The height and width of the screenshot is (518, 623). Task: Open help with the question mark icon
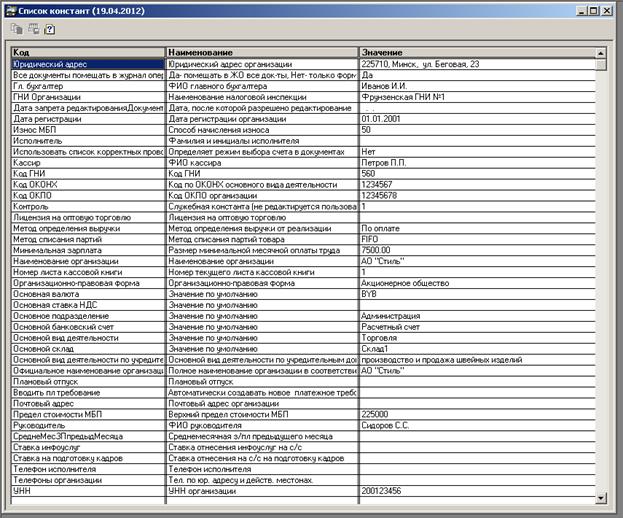click(50, 29)
